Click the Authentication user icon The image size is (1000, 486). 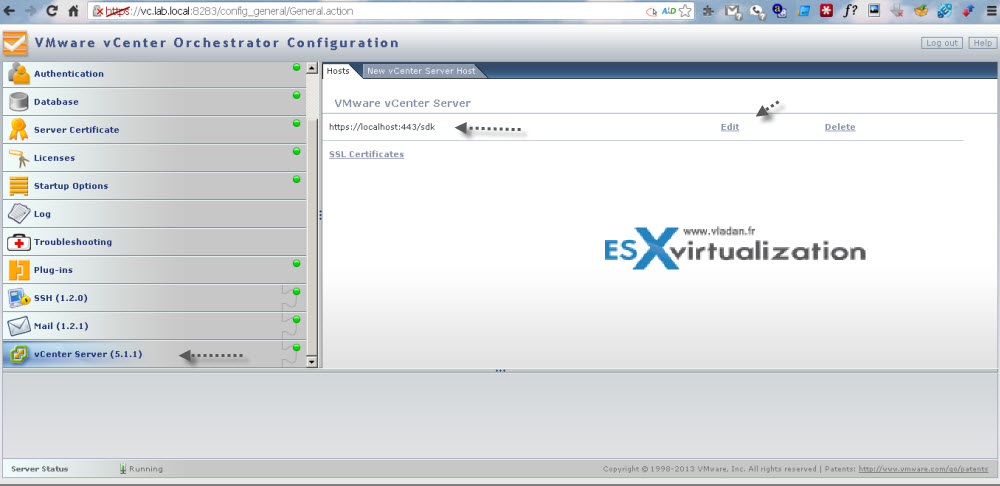coord(18,74)
